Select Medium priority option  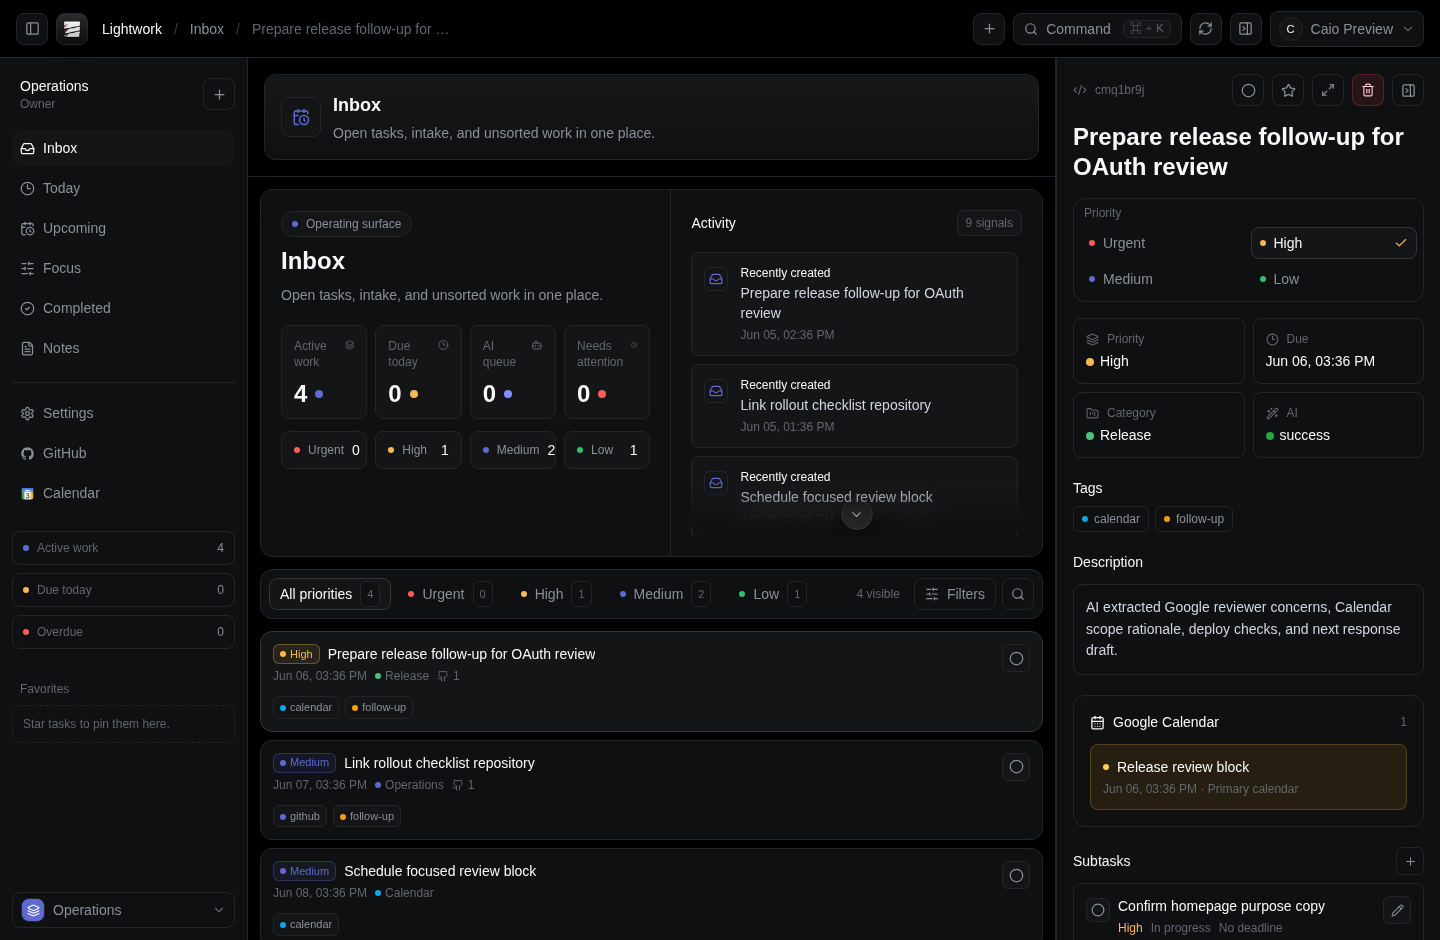click(x=1162, y=279)
